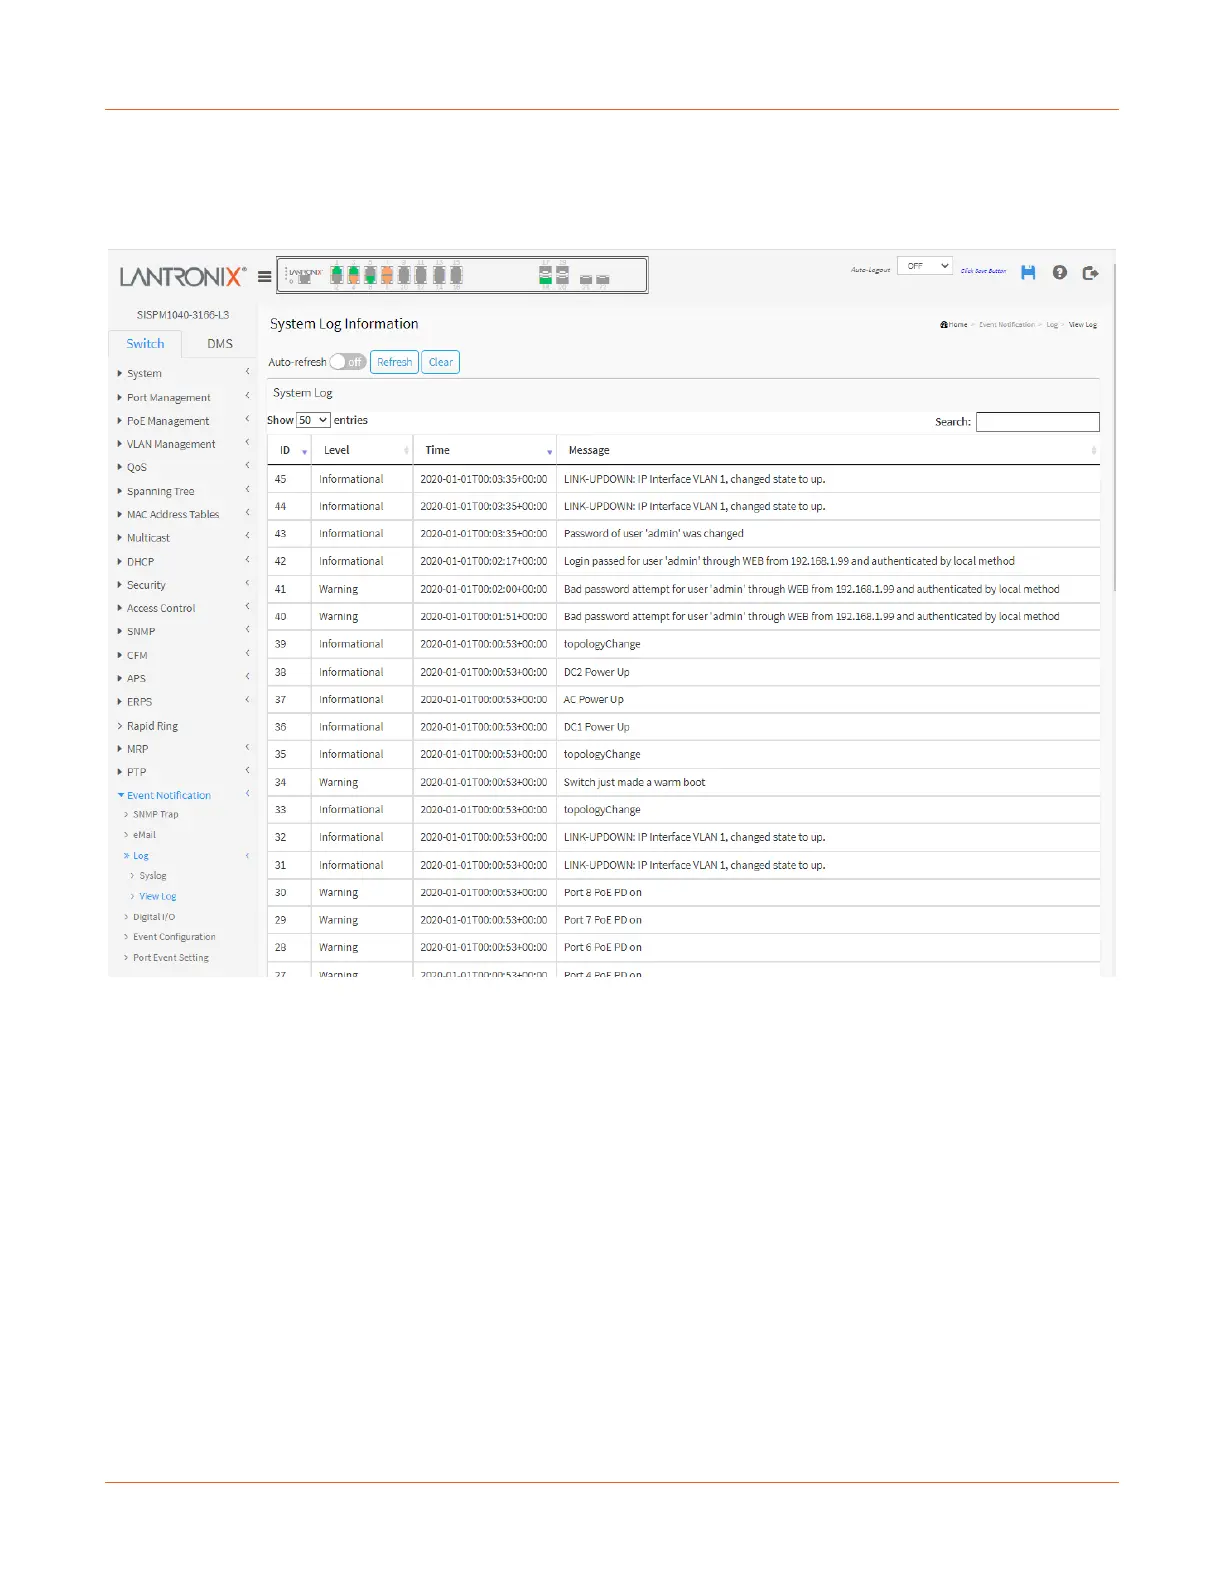Click the Refresh button
1224x1584 pixels.
(394, 362)
